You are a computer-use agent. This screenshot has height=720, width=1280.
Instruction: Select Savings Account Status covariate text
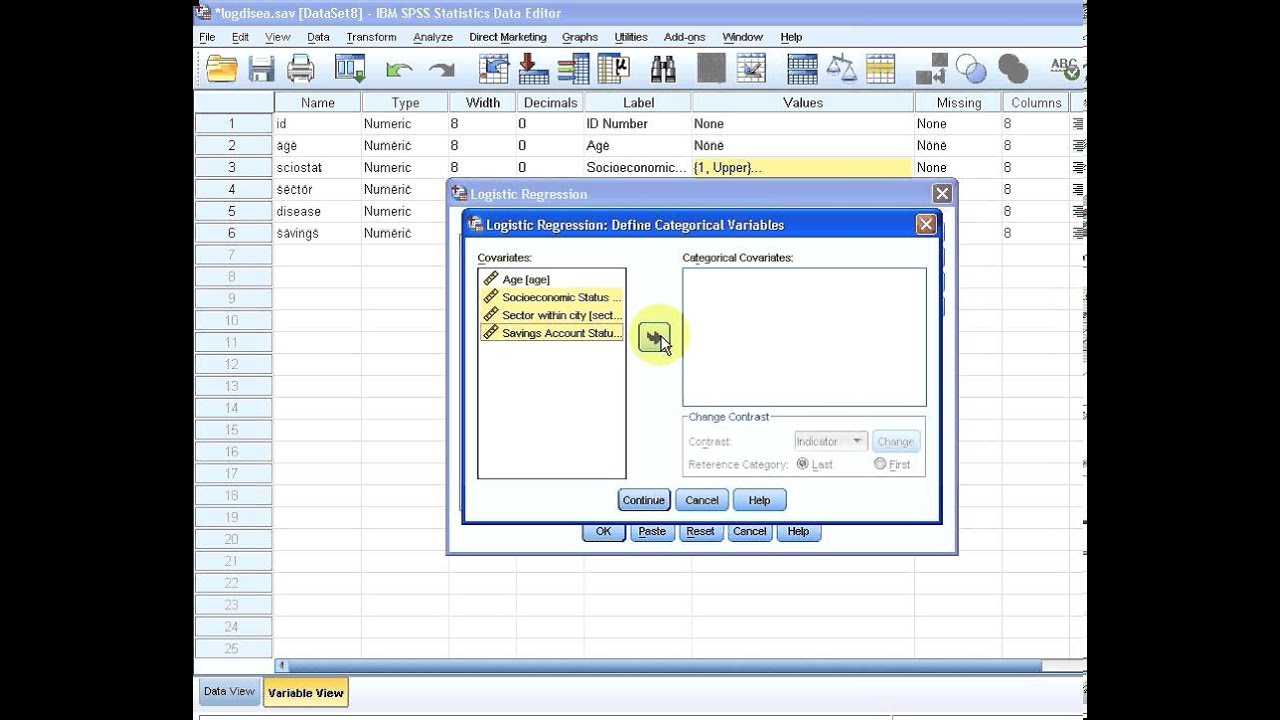(x=562, y=333)
